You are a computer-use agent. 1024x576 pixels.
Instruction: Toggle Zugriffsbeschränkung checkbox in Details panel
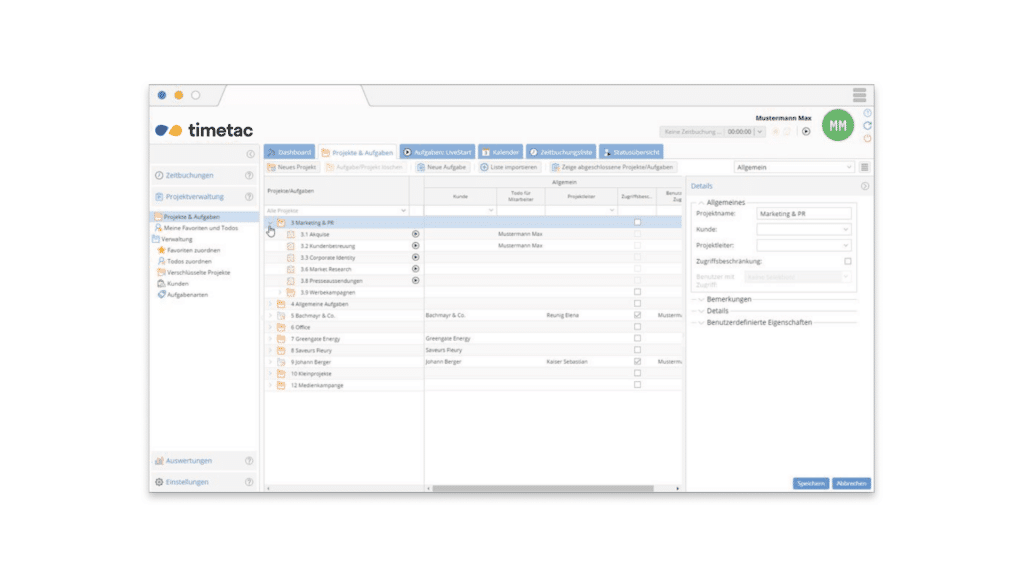(848, 261)
